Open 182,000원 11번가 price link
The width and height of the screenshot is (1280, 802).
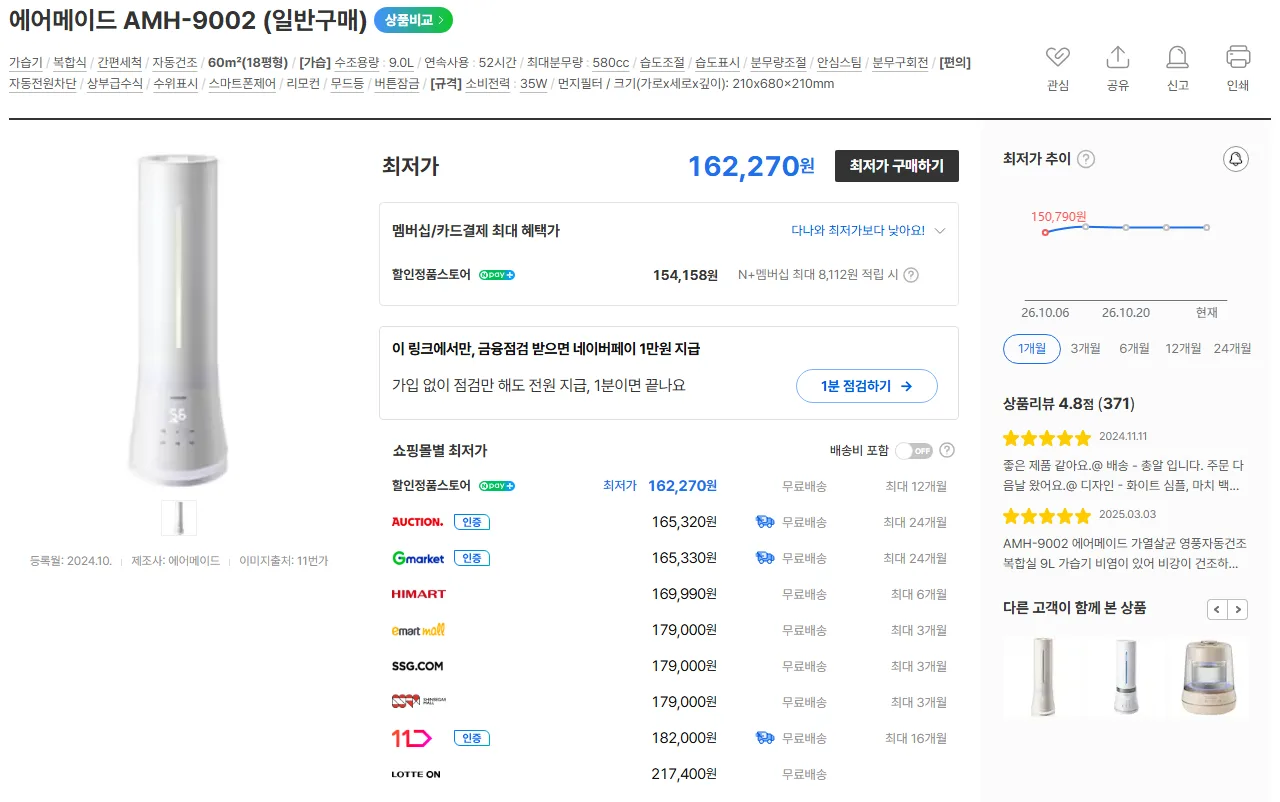[684, 738]
